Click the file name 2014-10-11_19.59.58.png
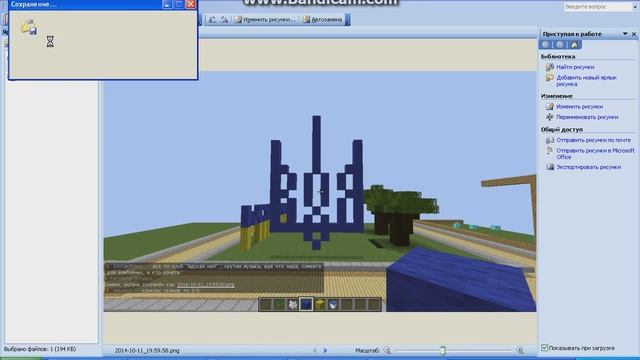640x360 pixels. click(x=147, y=351)
